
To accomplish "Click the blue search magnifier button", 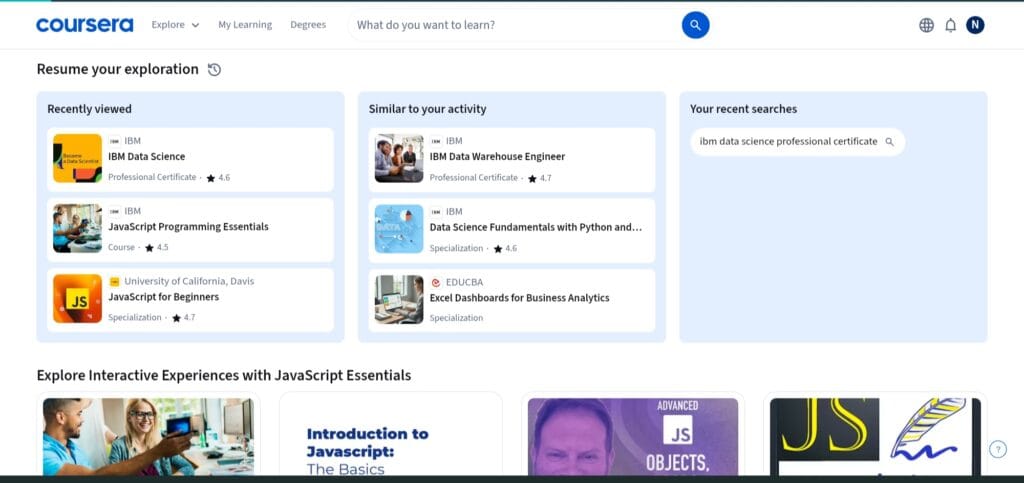I will pos(696,25).
